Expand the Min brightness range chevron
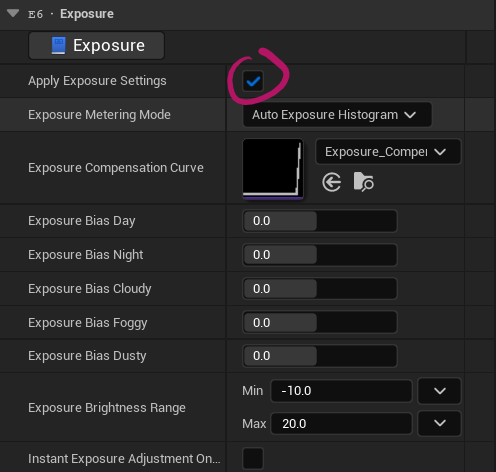This screenshot has width=496, height=472. click(439, 391)
